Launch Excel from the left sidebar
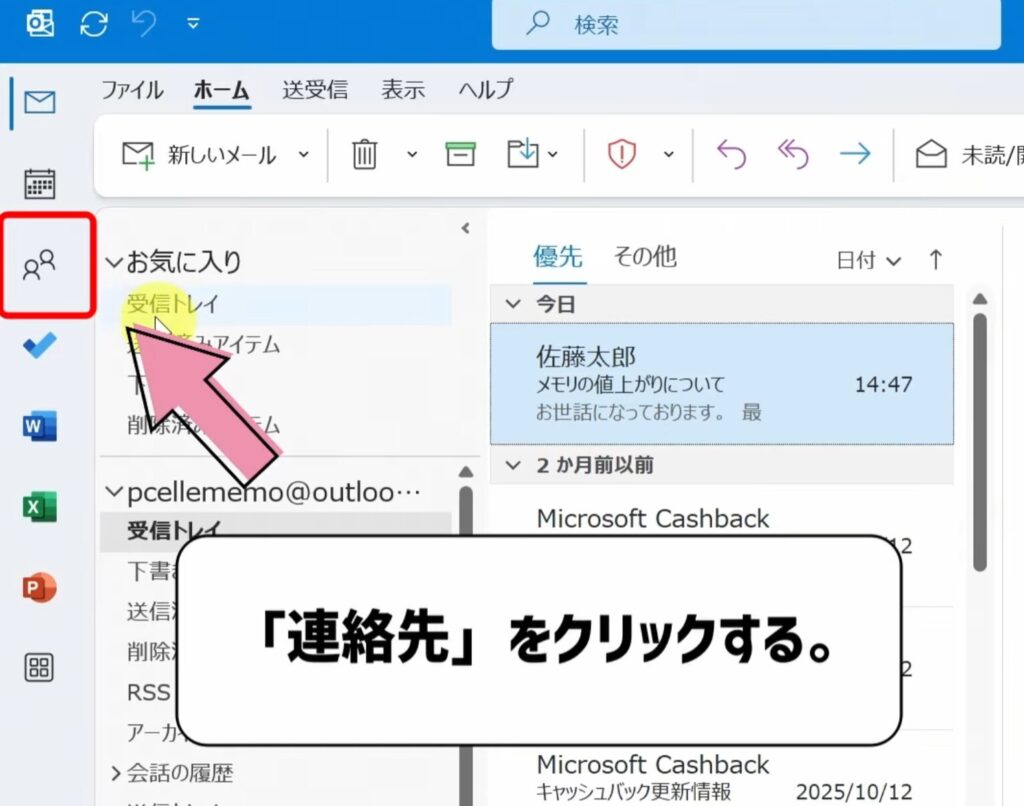 38,506
